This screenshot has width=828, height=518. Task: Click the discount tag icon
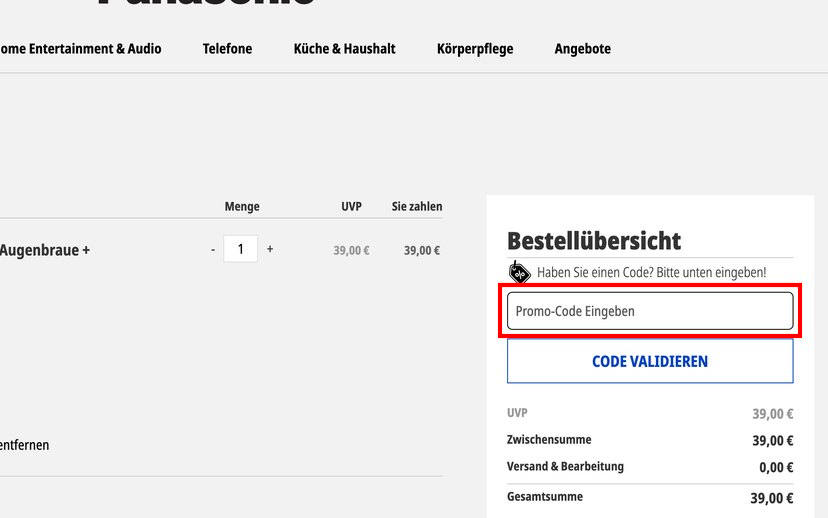[x=519, y=272]
